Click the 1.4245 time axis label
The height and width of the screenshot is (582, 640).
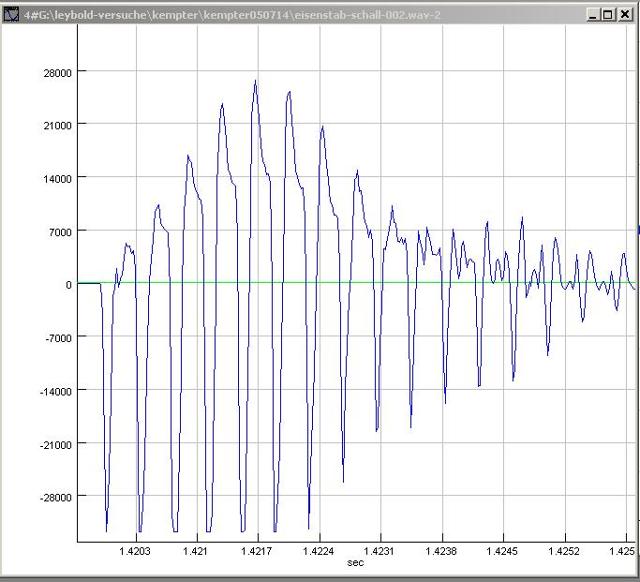click(x=502, y=551)
